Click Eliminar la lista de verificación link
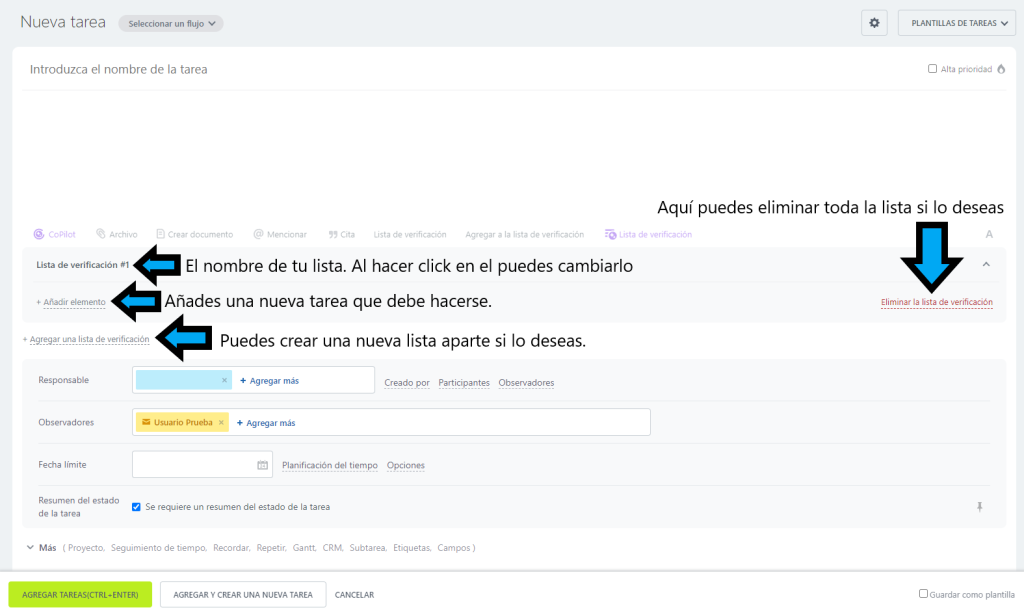Screen dimensions: 1024x612 [x=936, y=302]
